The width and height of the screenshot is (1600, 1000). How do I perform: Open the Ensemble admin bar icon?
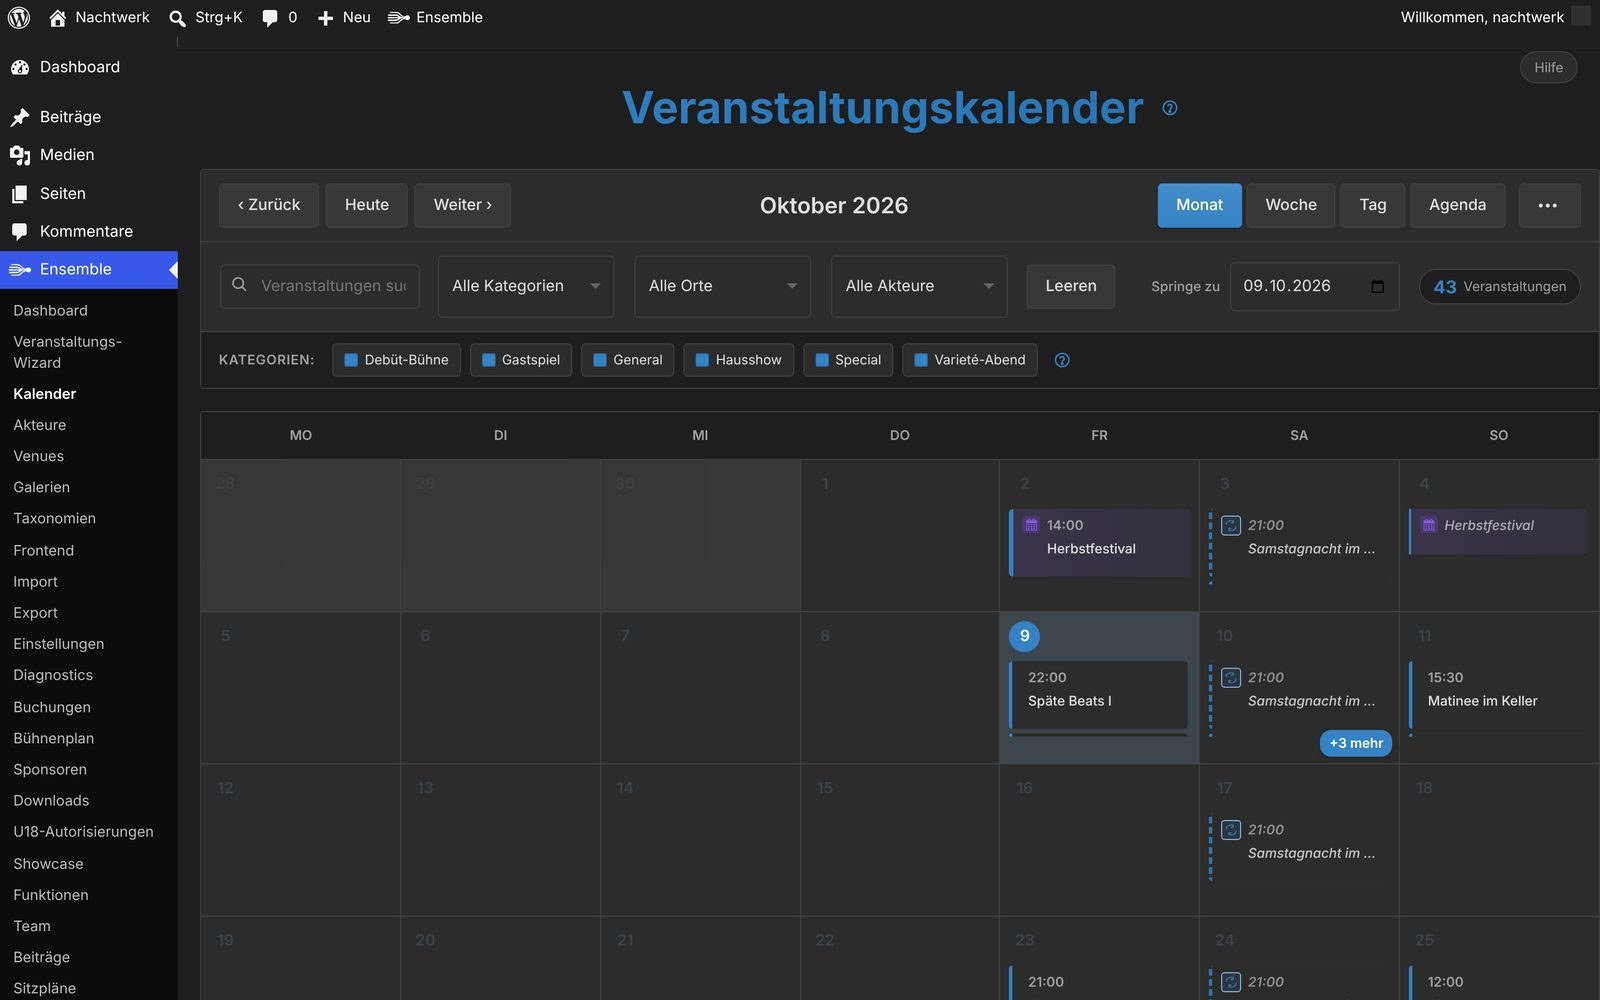tap(399, 18)
